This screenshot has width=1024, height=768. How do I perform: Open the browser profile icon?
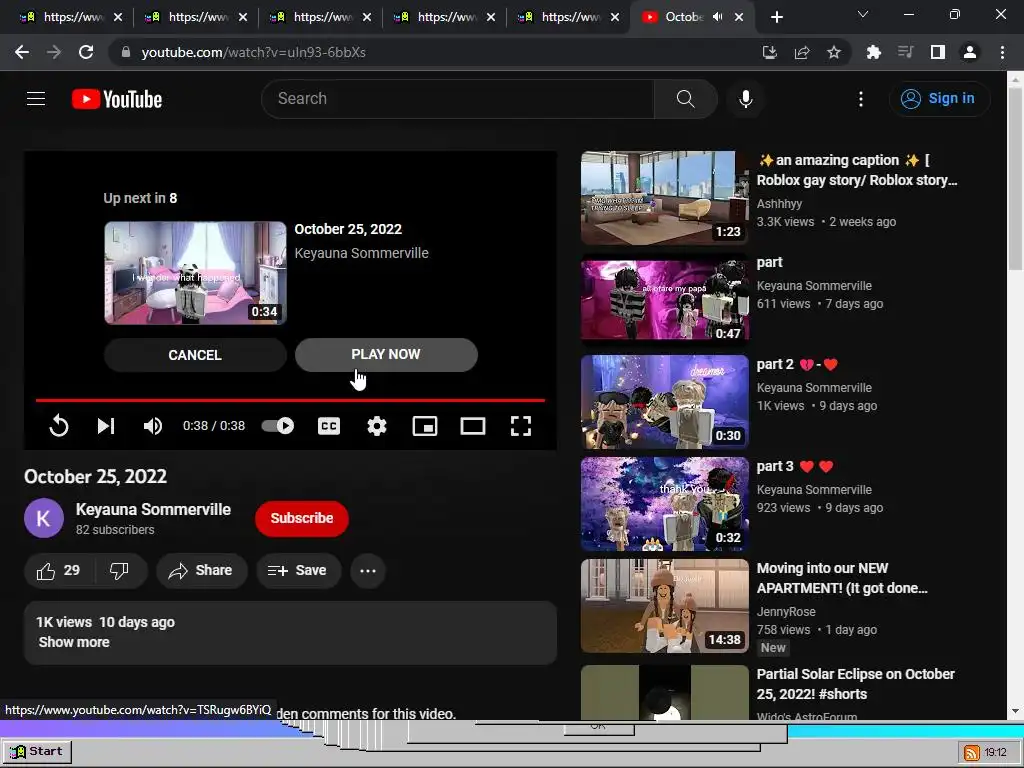point(970,52)
